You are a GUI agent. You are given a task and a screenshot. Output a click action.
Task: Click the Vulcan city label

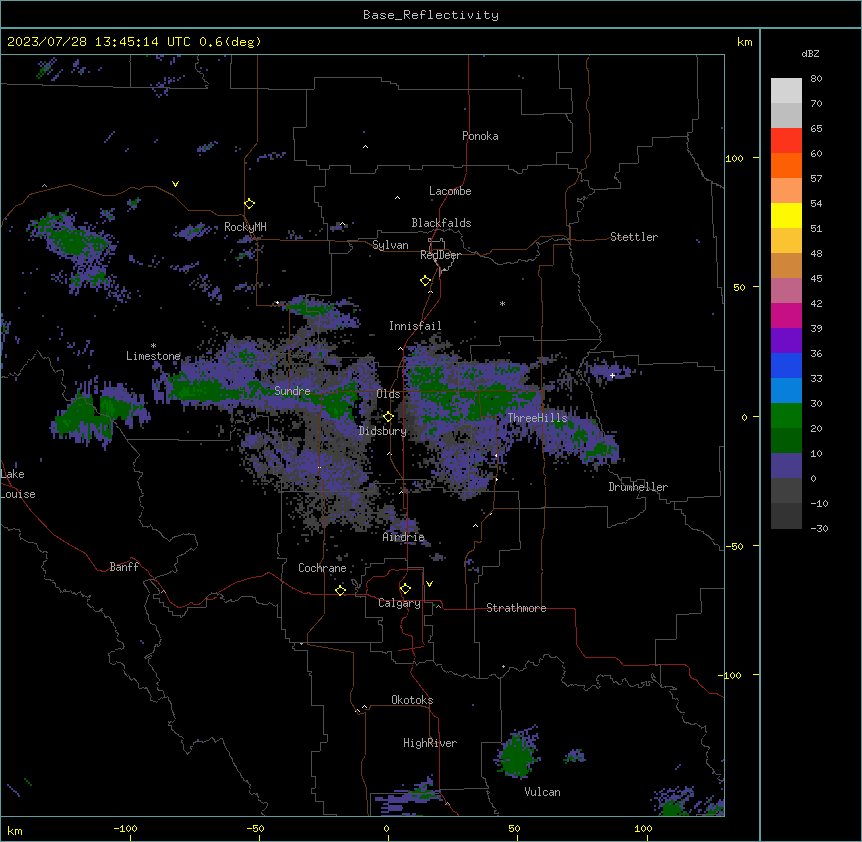click(543, 792)
